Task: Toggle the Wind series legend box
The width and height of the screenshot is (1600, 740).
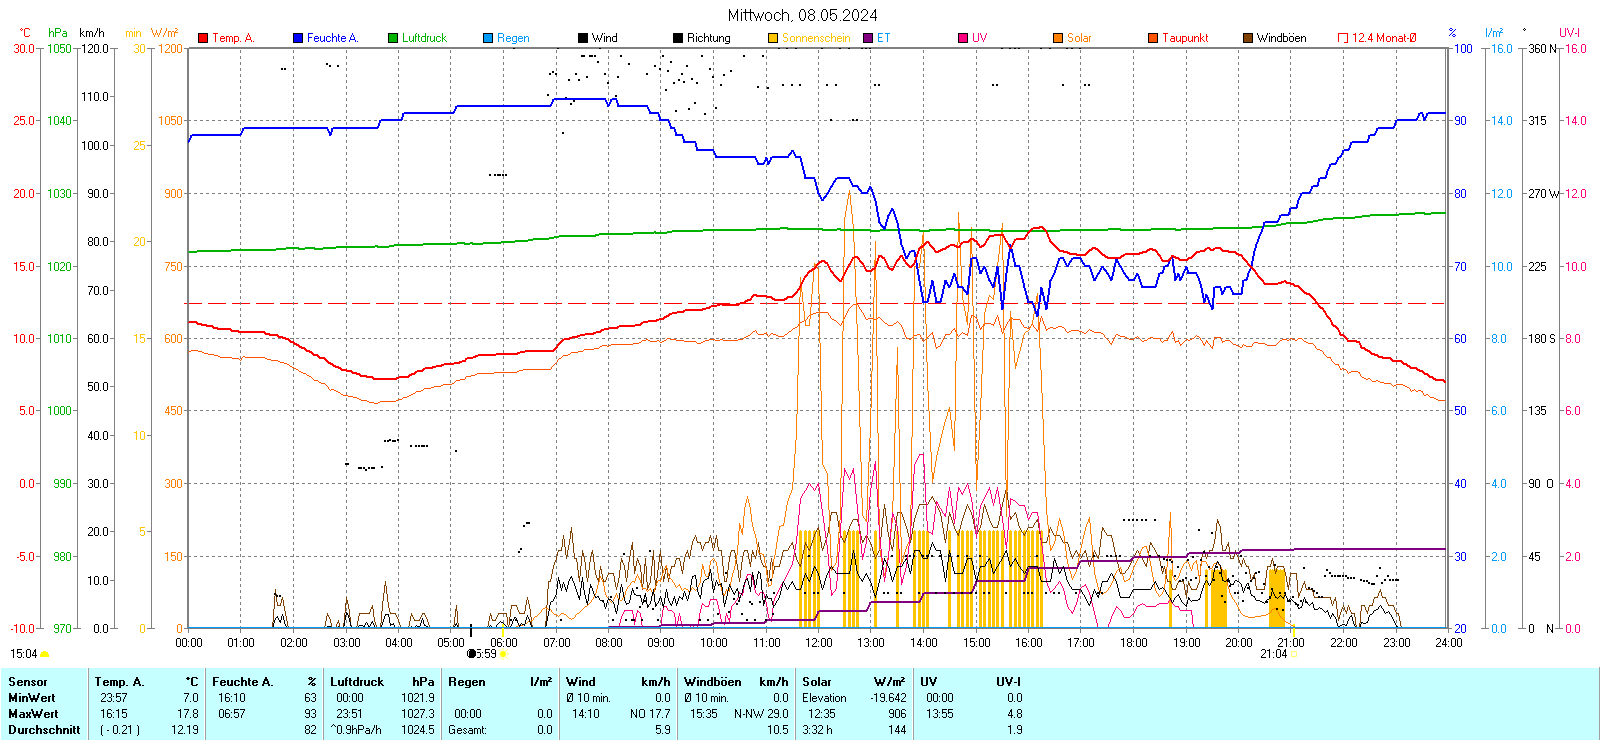Action: (x=583, y=38)
